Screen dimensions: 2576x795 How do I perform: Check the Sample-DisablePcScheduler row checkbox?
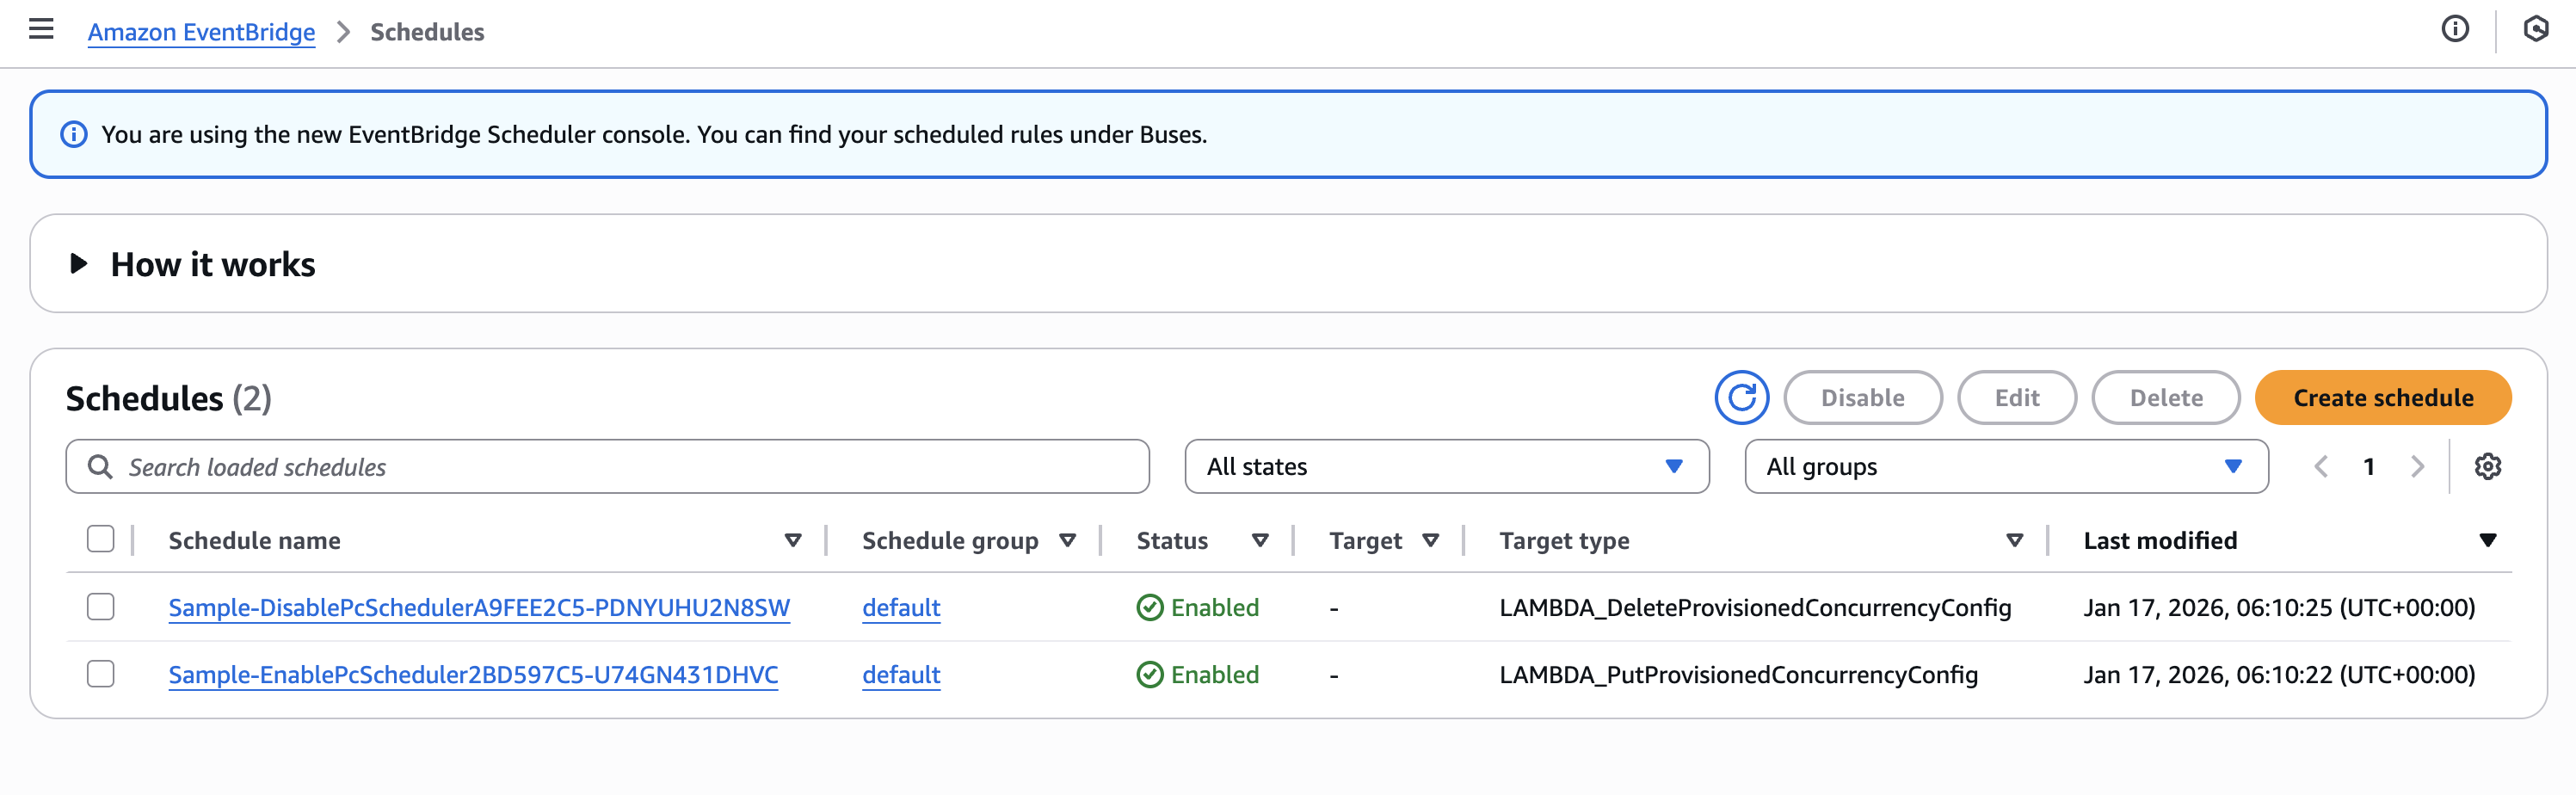click(x=101, y=607)
